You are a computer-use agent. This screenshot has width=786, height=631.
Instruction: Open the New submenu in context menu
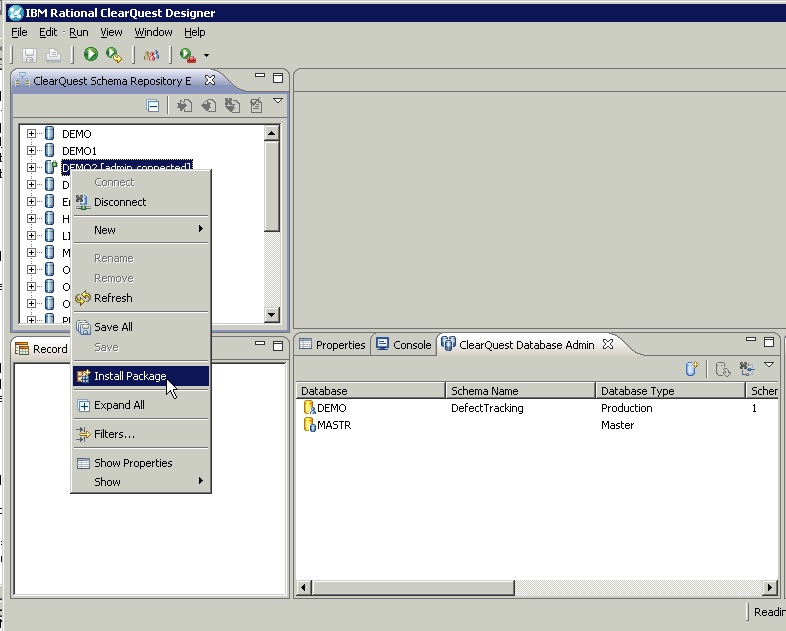(141, 230)
